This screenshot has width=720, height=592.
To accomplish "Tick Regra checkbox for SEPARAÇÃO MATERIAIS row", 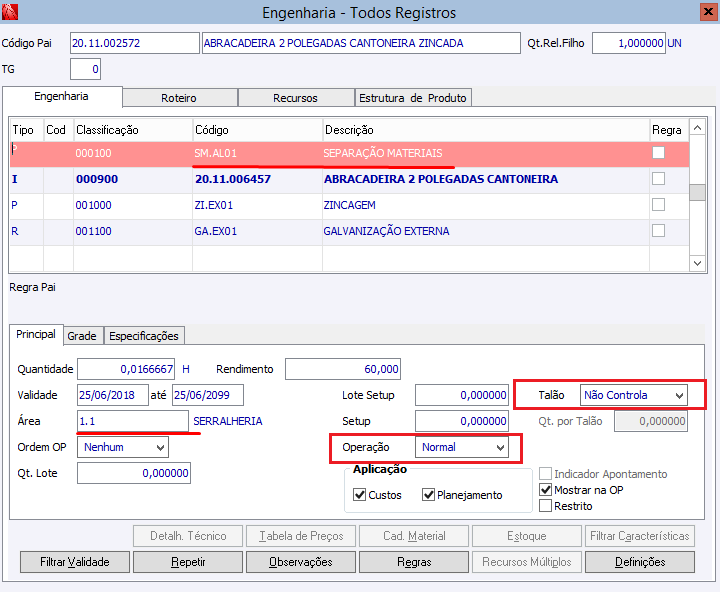I will point(658,152).
